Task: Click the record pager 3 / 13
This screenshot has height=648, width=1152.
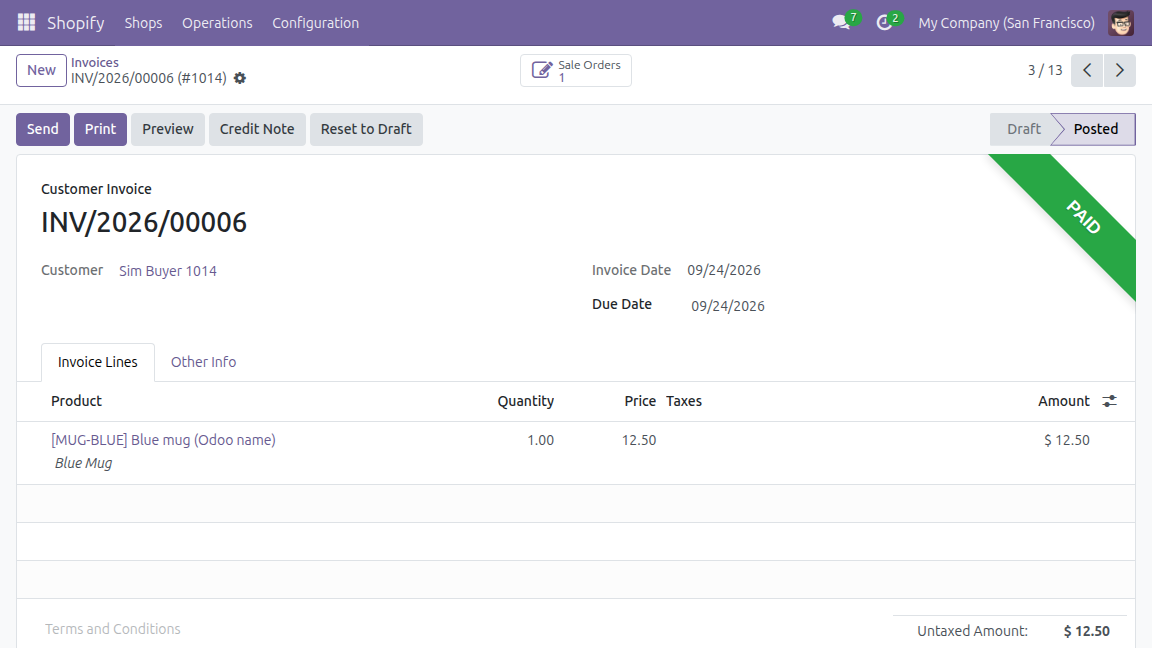Action: coord(1045,71)
